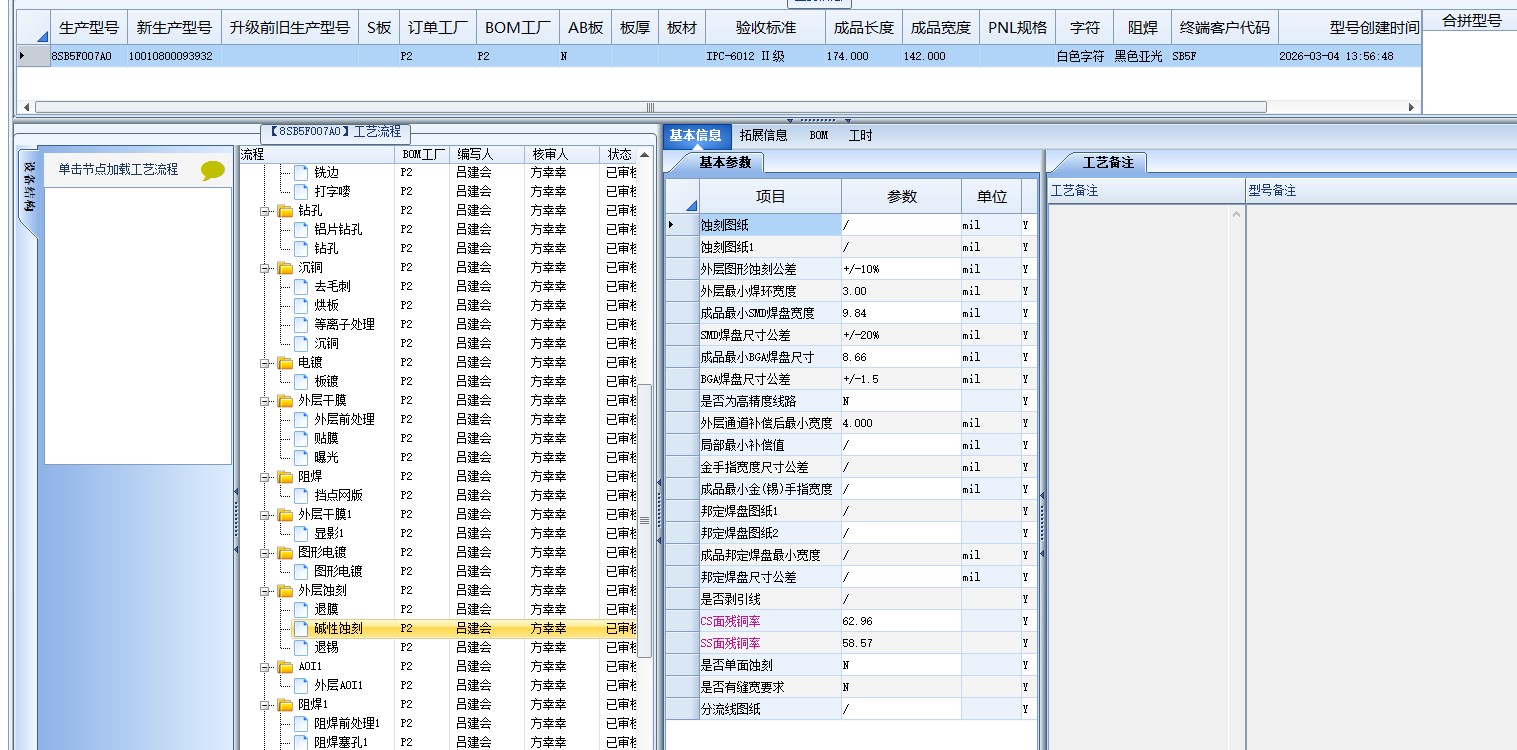Click the process tree's vertical scrollbar

coord(645,520)
